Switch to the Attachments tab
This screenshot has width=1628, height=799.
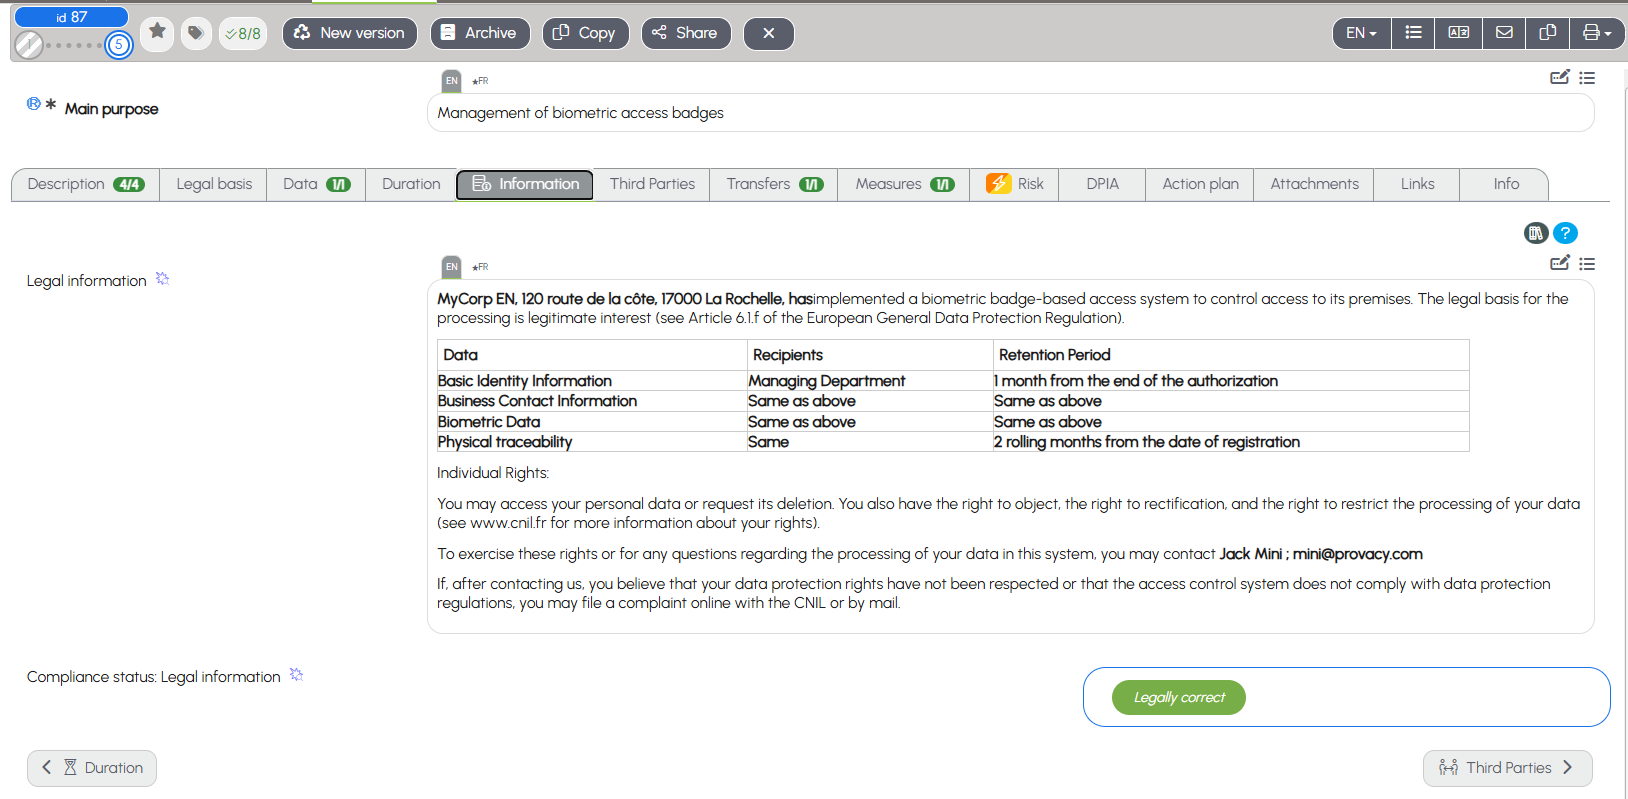pos(1314,184)
